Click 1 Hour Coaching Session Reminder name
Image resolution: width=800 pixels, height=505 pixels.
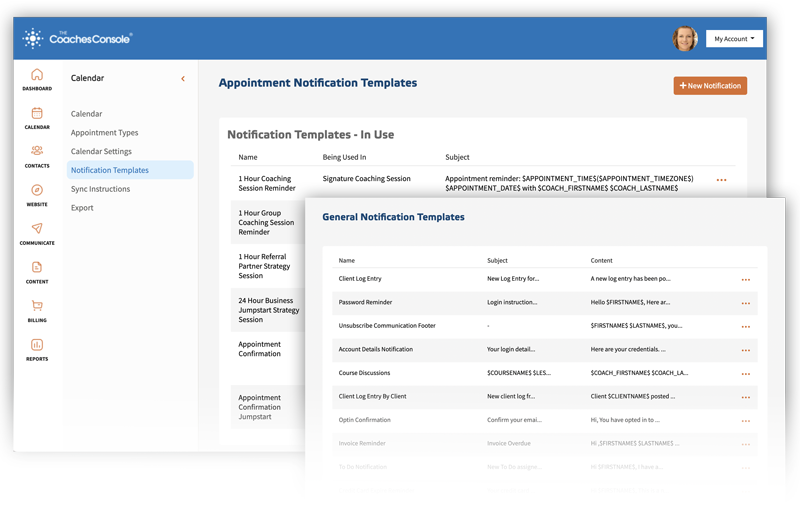(267, 183)
